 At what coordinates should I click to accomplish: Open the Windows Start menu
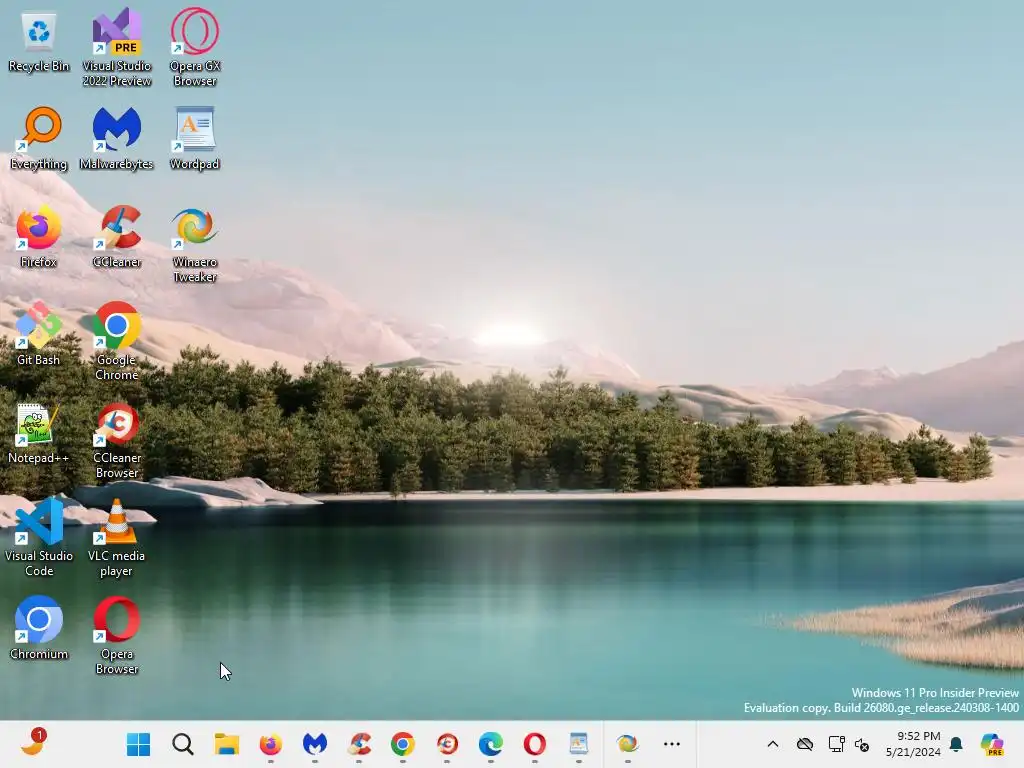pos(138,744)
